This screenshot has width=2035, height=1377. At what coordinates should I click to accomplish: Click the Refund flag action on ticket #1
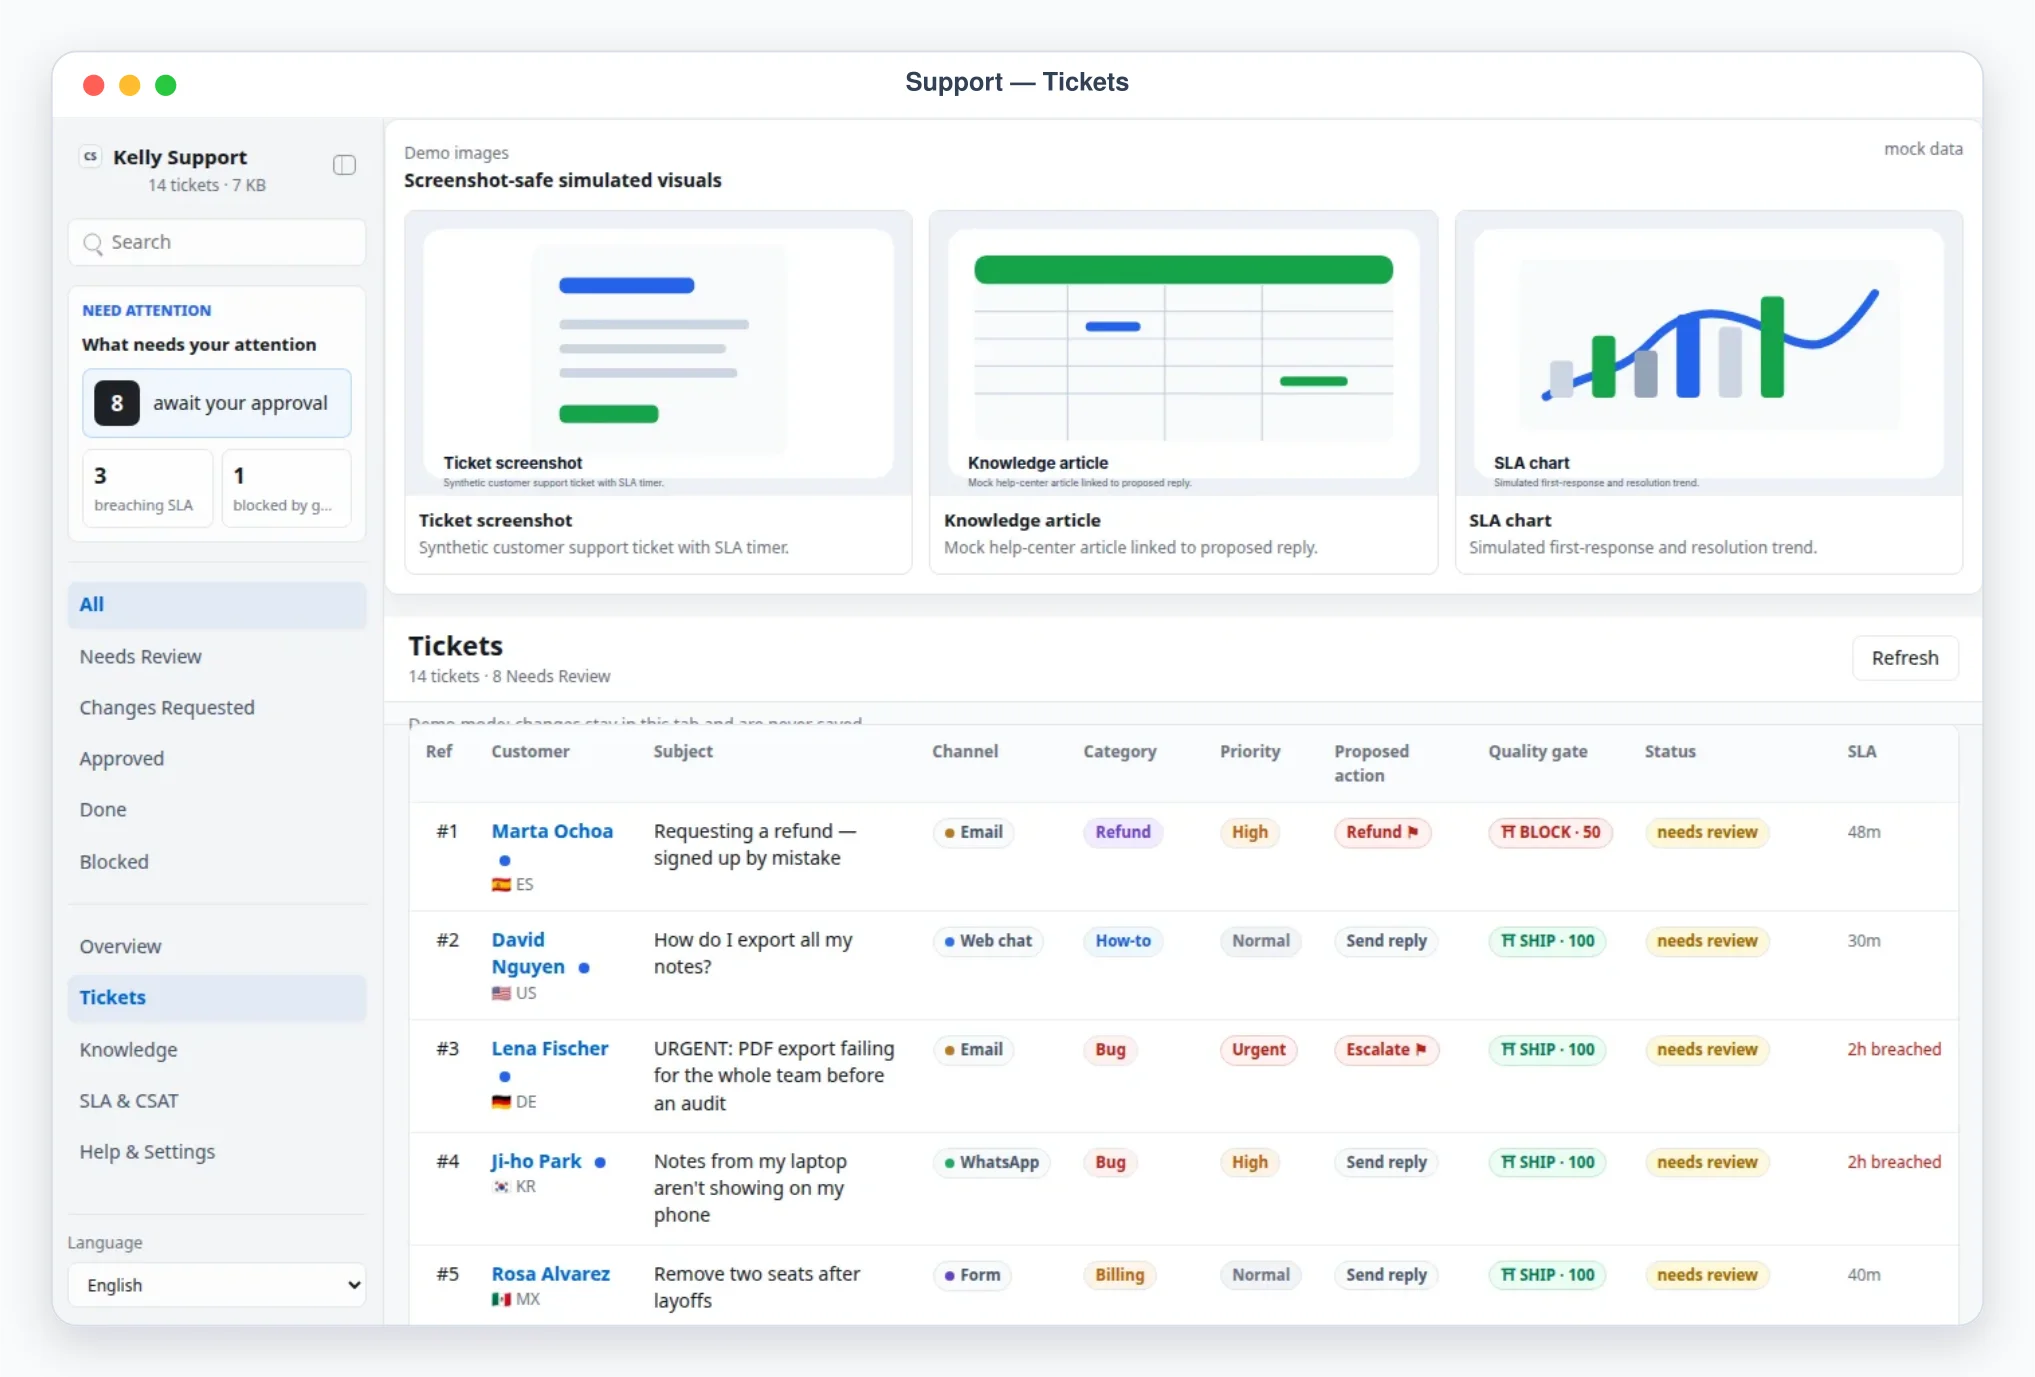point(1382,832)
